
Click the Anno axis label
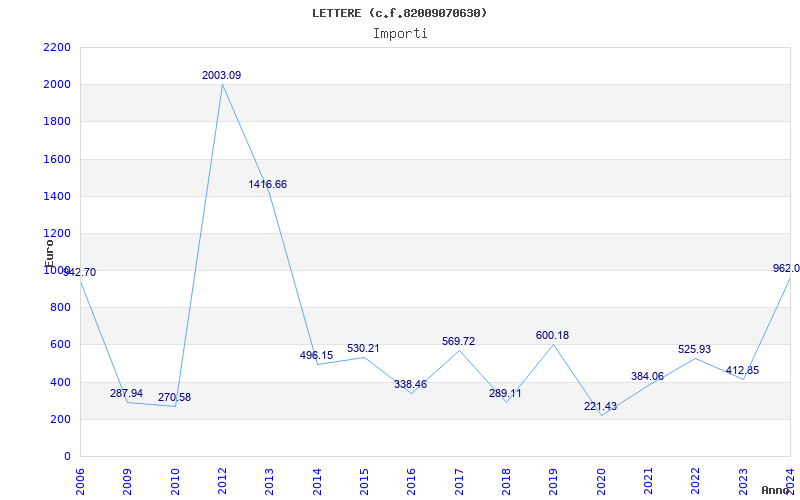tap(776, 490)
